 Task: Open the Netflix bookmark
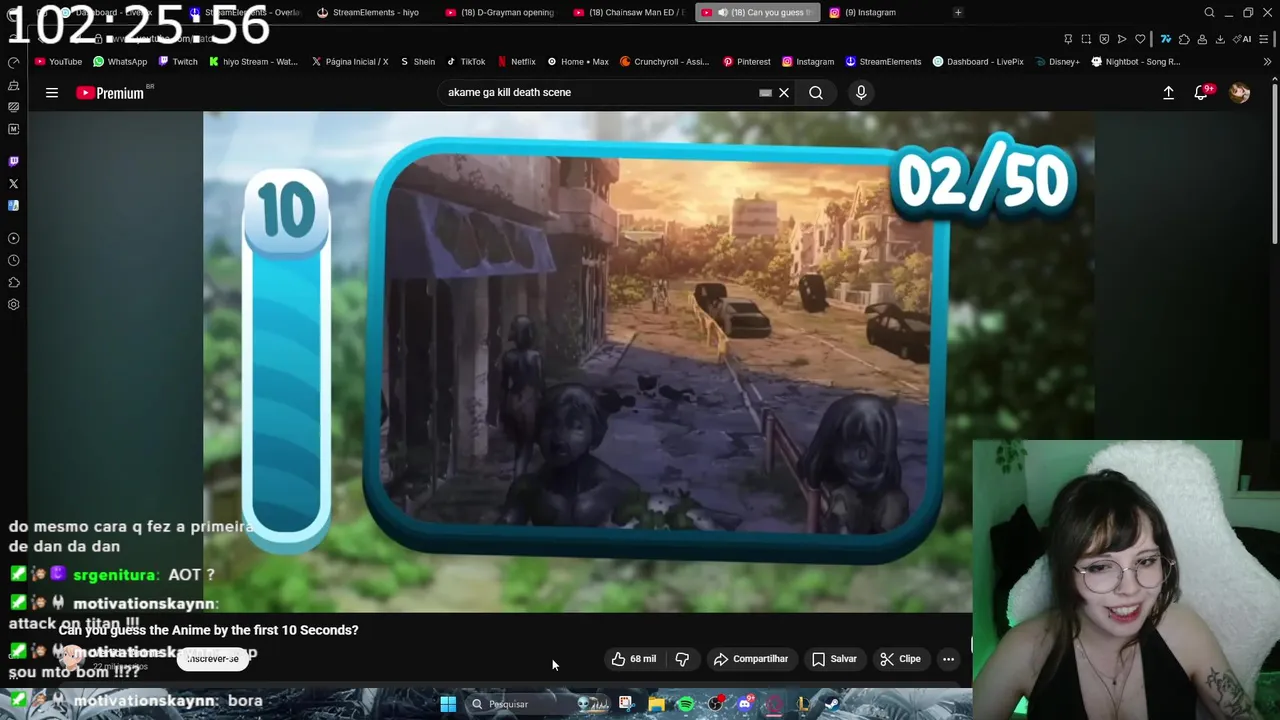coord(516,62)
